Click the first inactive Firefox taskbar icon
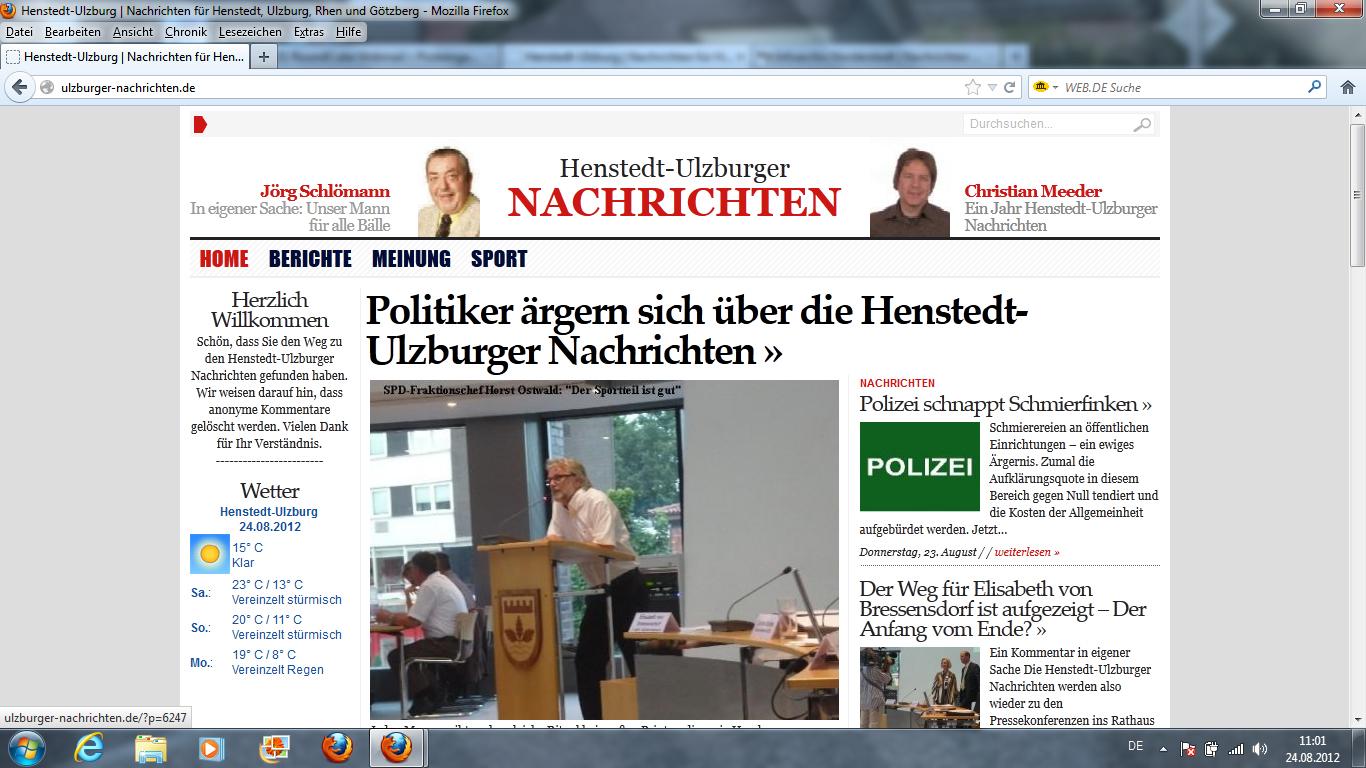The image size is (1366, 768). pos(337,748)
